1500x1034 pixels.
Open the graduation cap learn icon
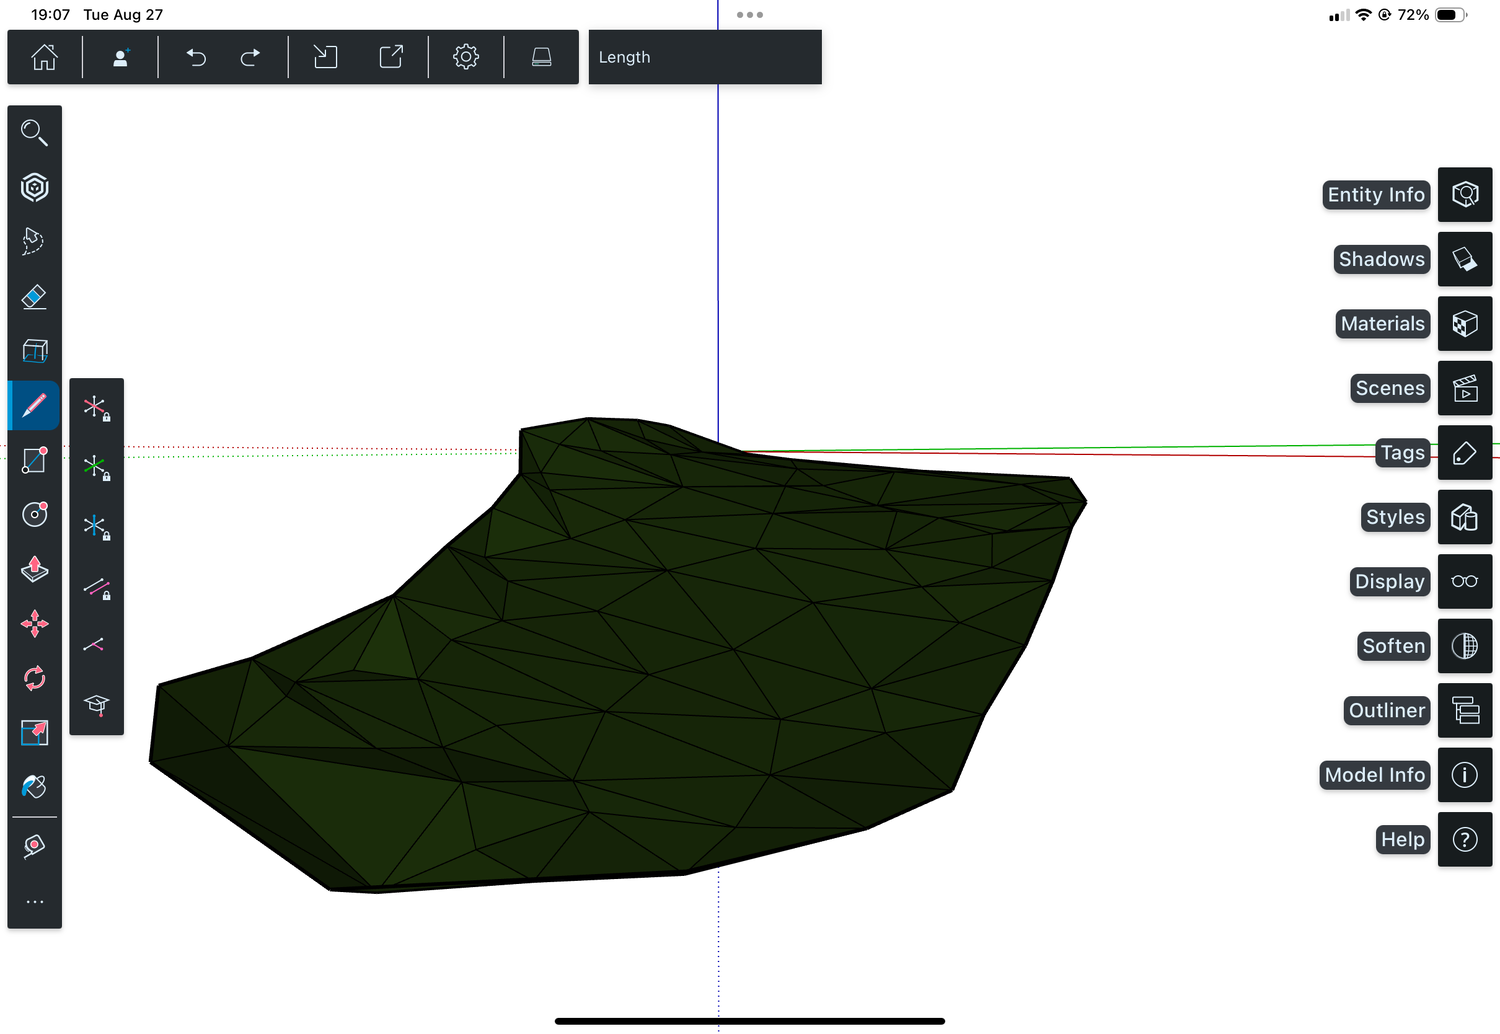tap(96, 705)
